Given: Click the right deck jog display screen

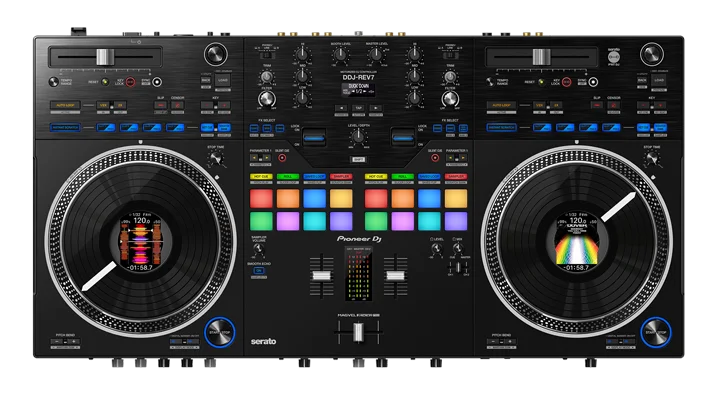Looking at the screenshot, I should [x=577, y=240].
